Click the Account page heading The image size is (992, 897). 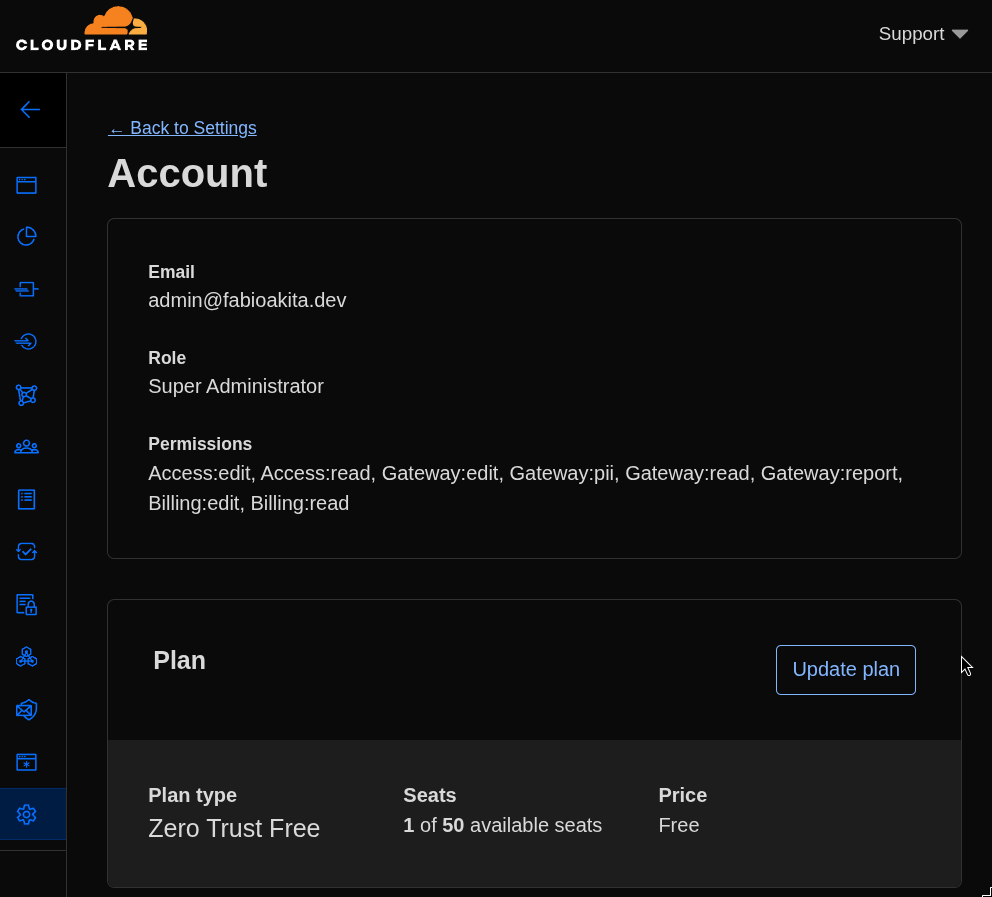[x=187, y=173]
